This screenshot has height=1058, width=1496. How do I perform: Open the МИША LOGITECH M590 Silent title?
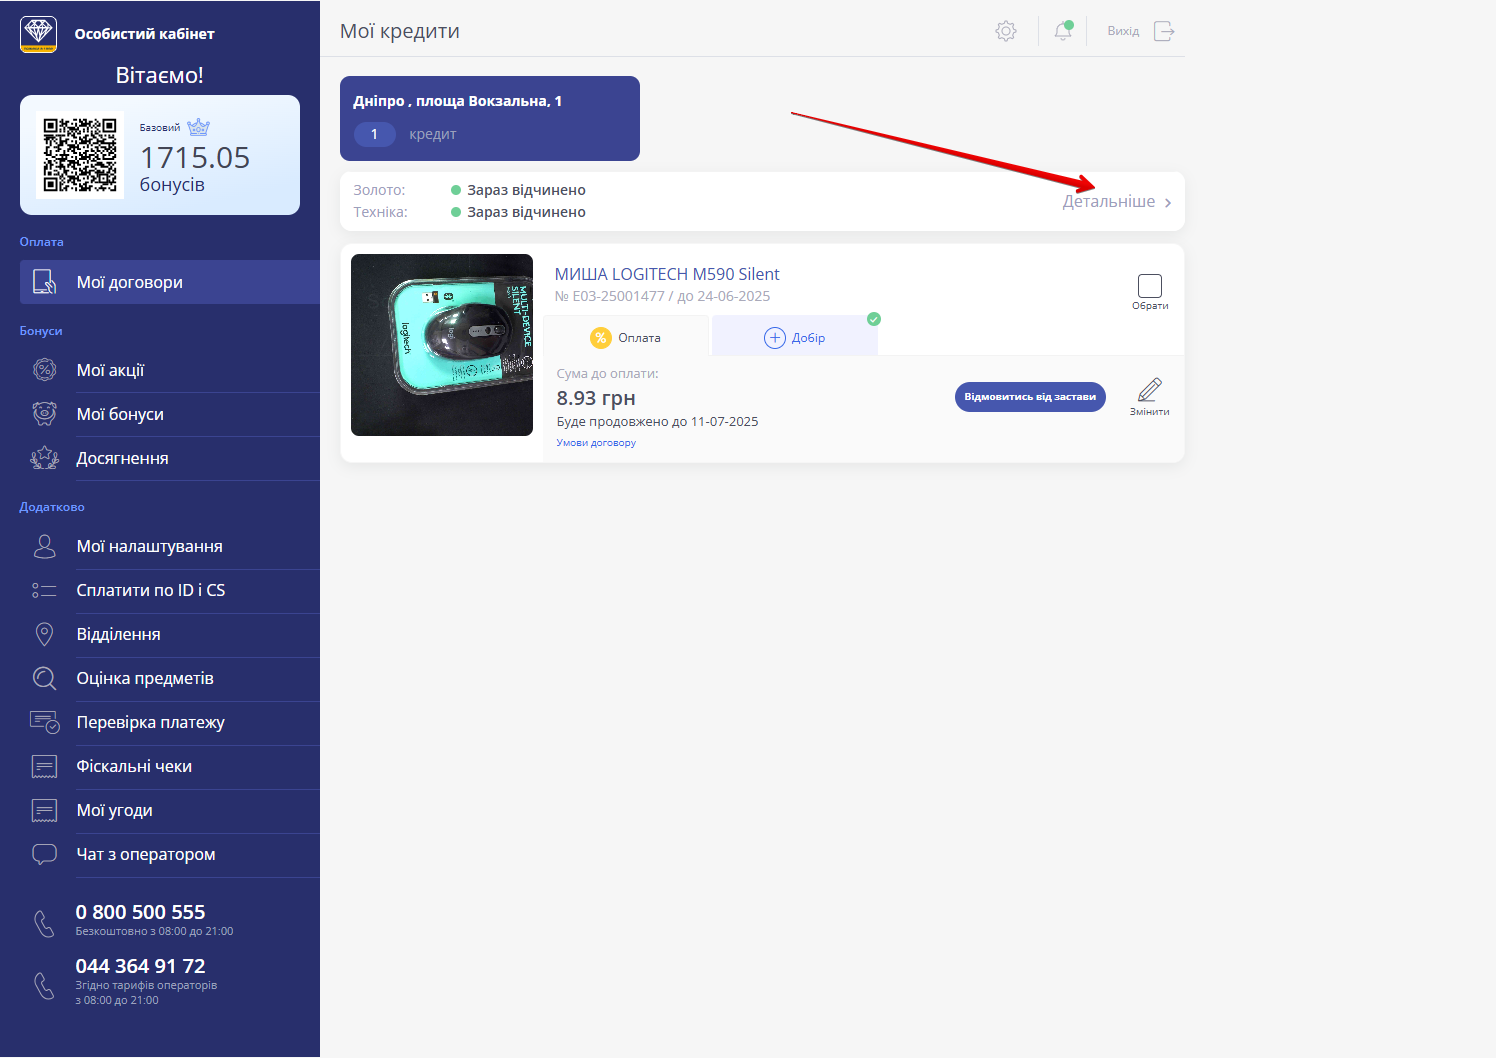(667, 274)
